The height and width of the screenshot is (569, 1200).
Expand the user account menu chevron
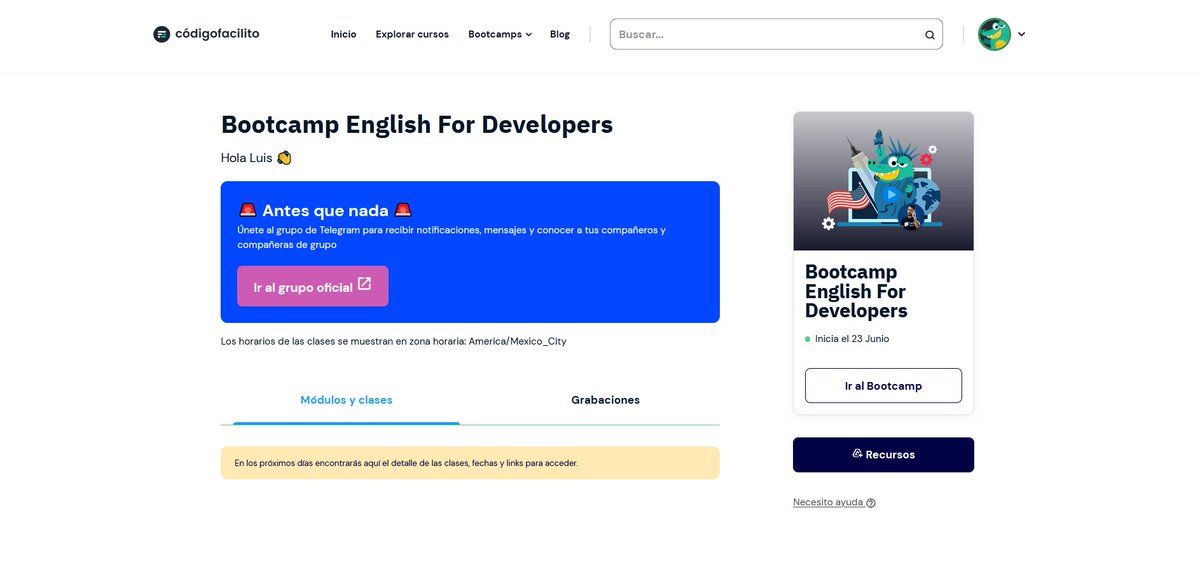pos(1021,34)
